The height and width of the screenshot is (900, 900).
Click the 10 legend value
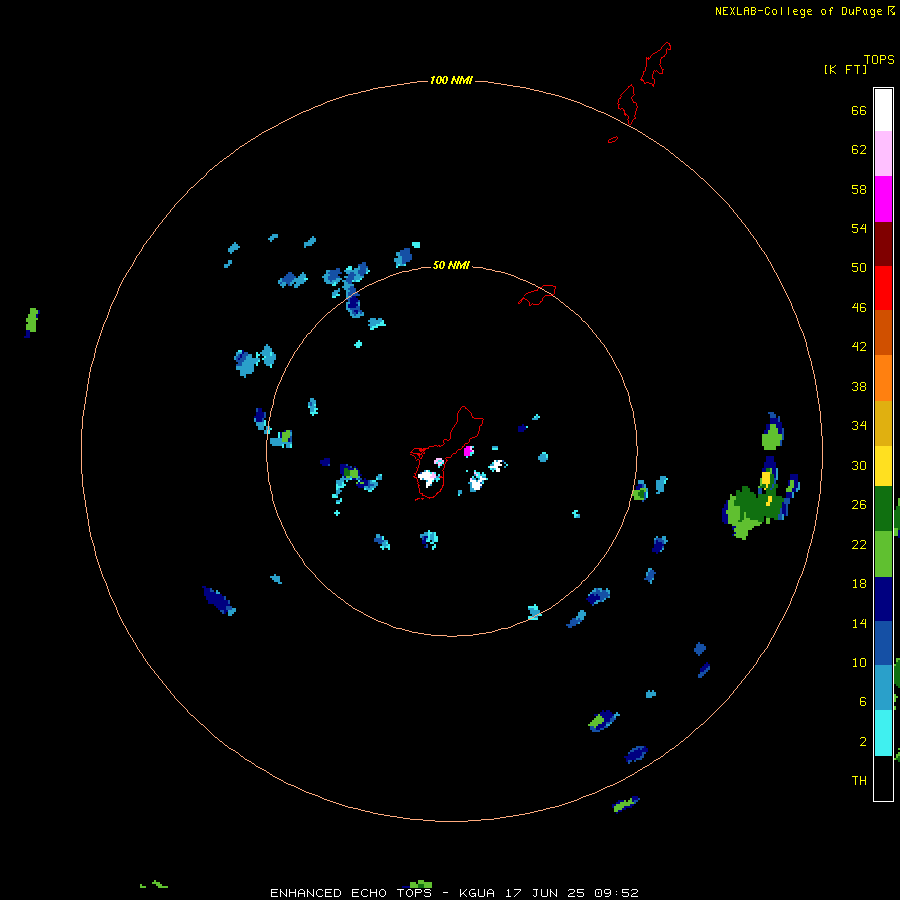[x=859, y=663]
